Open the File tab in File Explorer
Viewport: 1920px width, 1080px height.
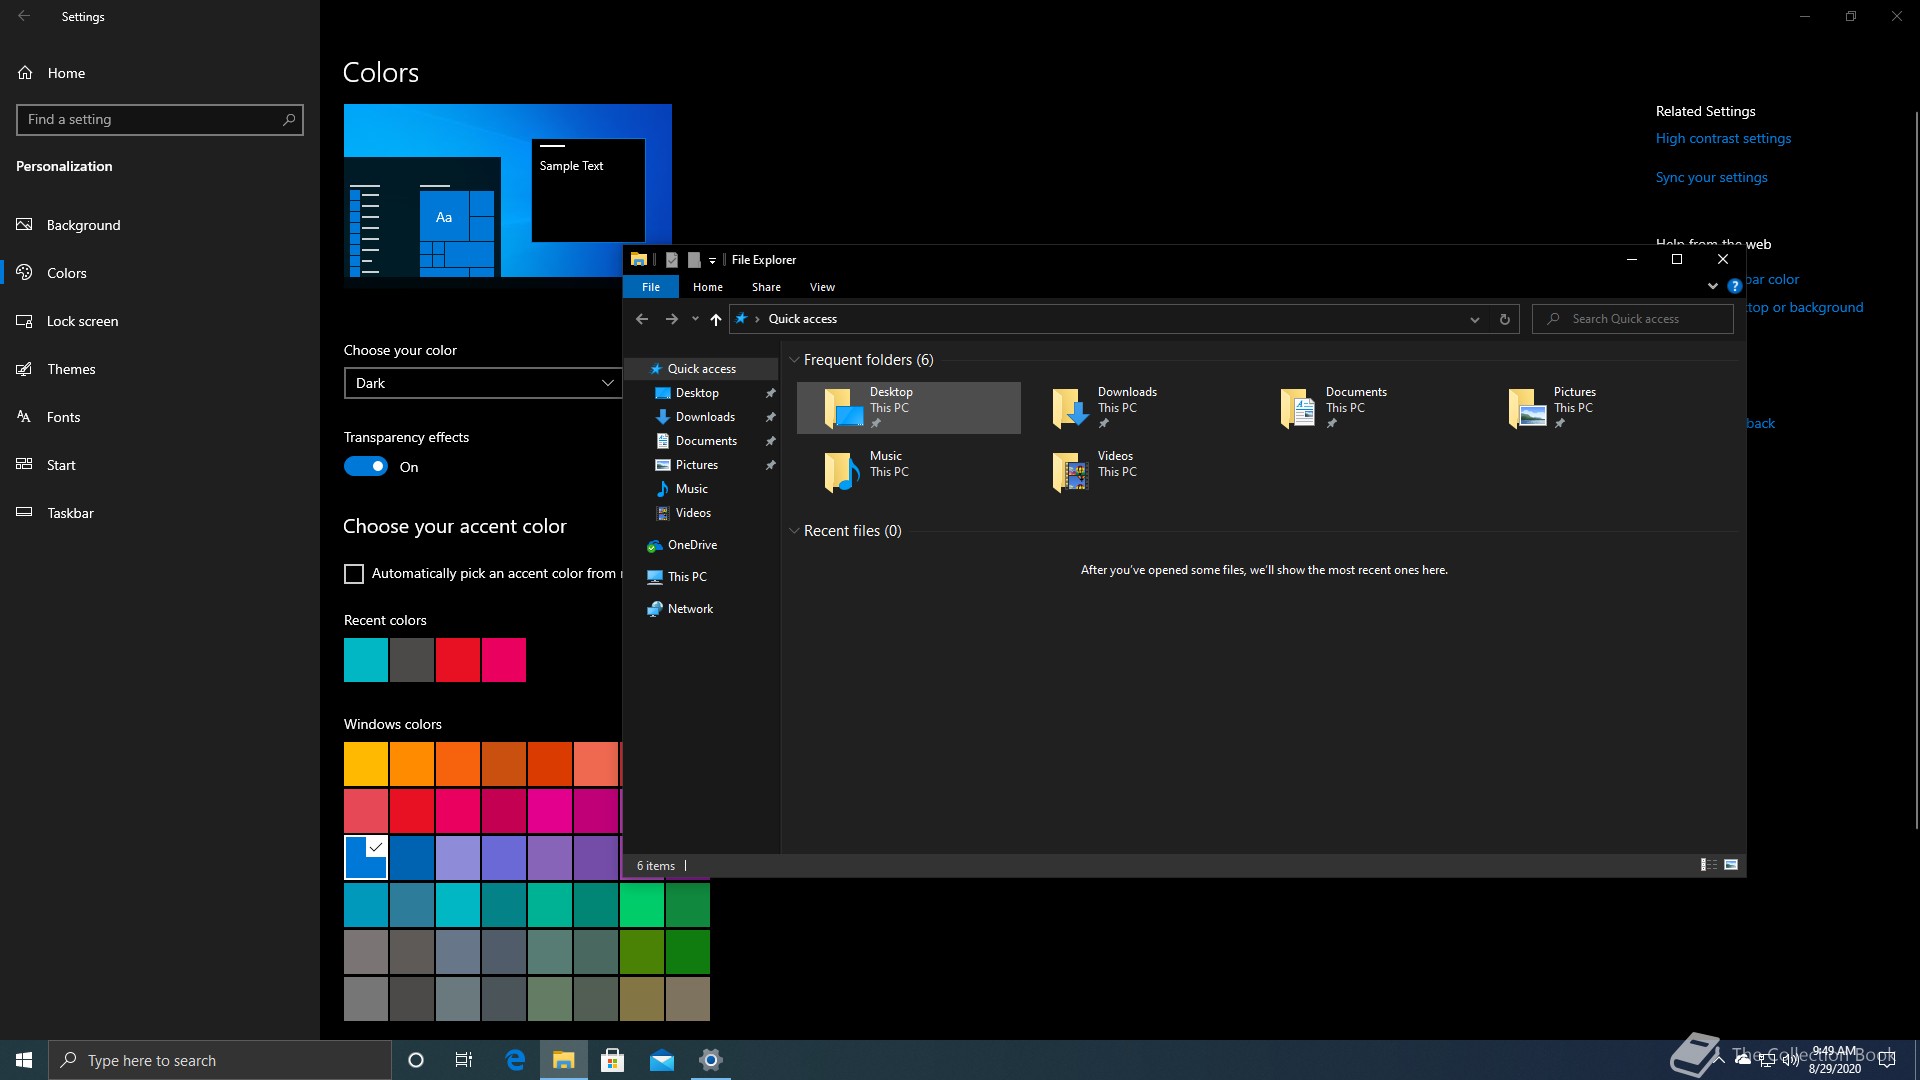pos(651,287)
